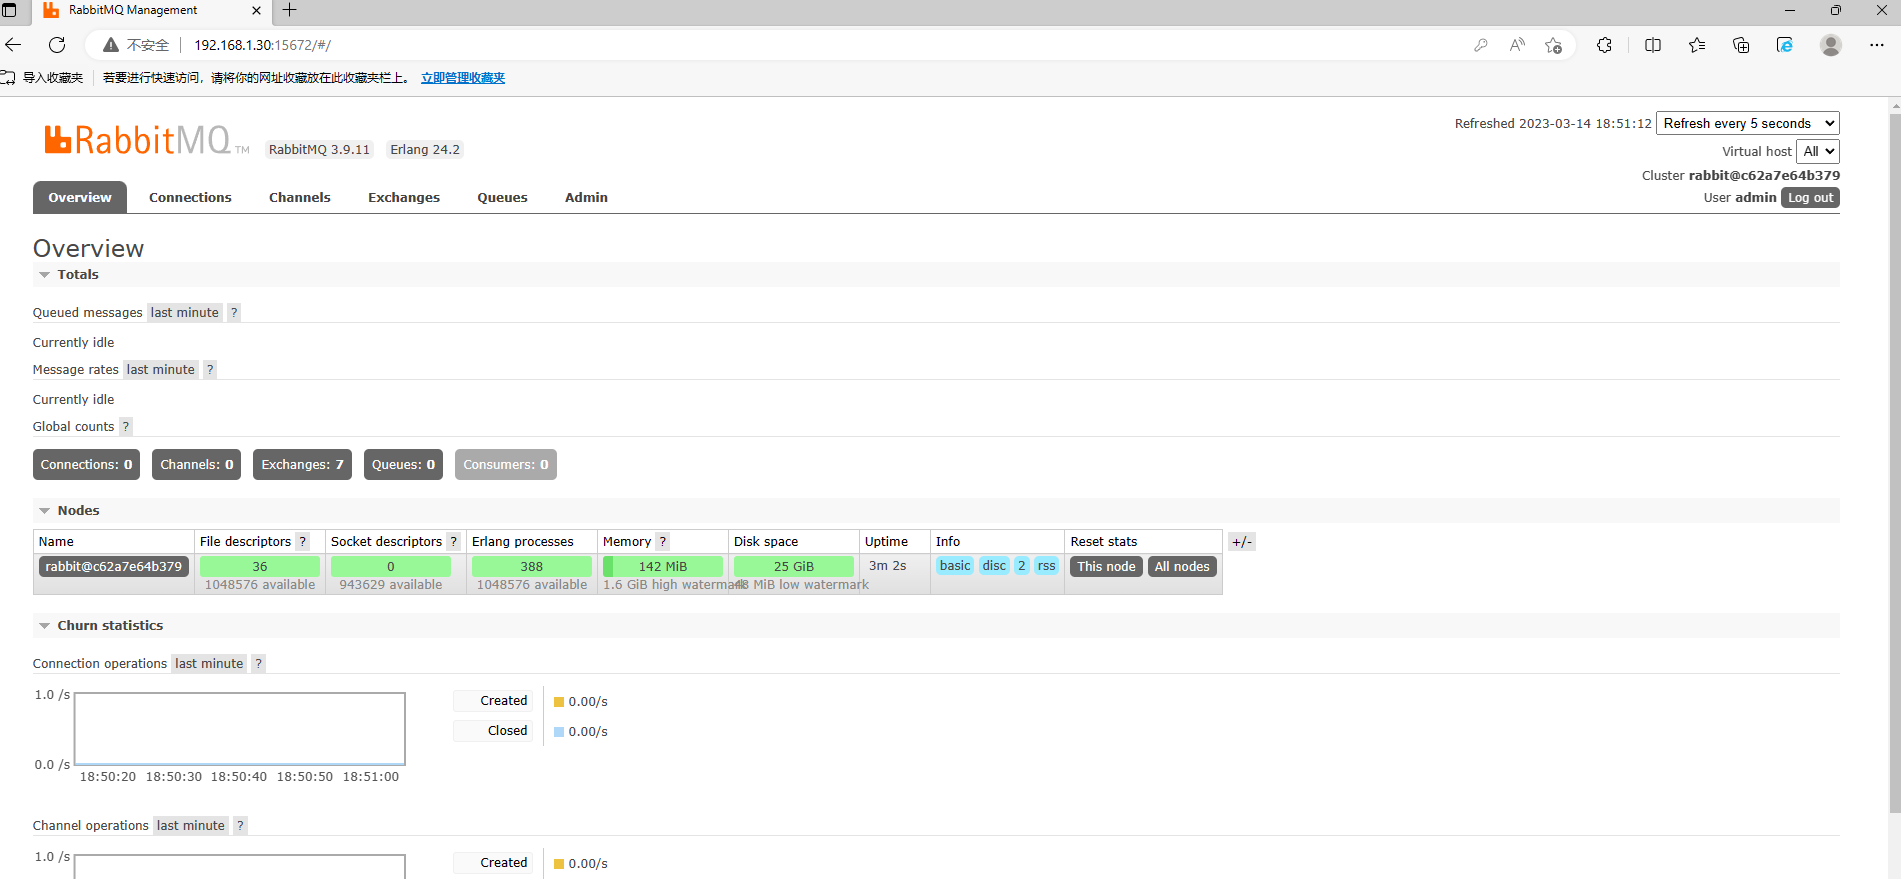Screen dimensions: 1901x879
Task: Click the Exchanges: 7 count button
Action: (302, 465)
